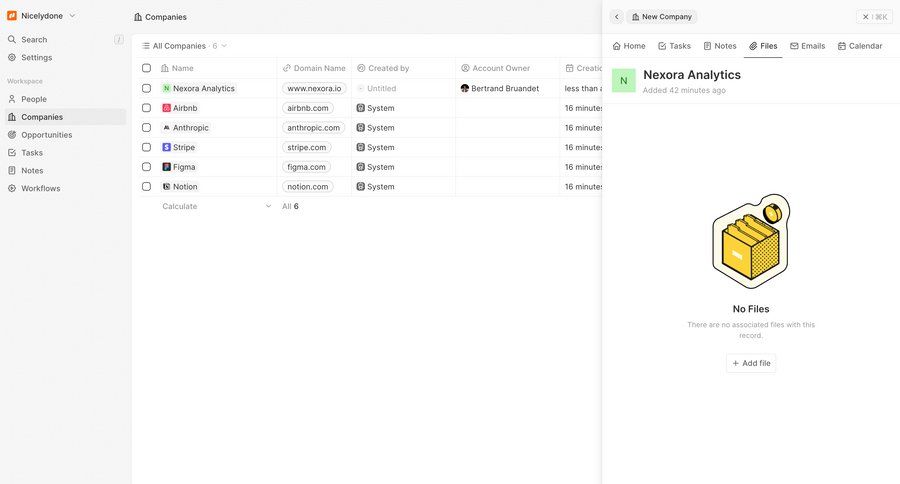Screen dimensions: 900x484
Task: Check the Airbnb row checkbox
Action: [x=146, y=108]
